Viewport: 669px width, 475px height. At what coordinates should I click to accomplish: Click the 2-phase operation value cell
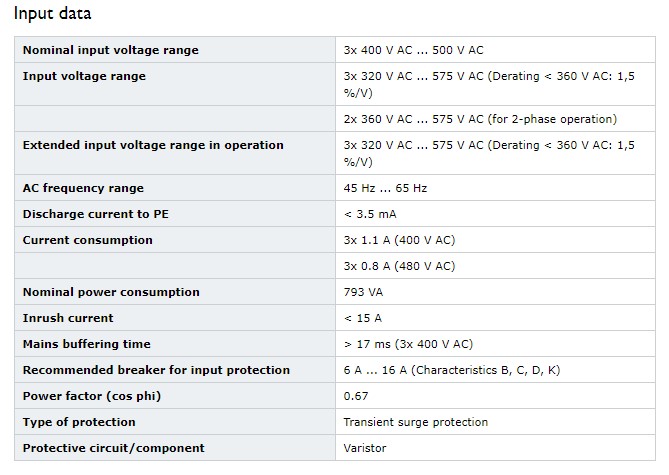coord(495,119)
